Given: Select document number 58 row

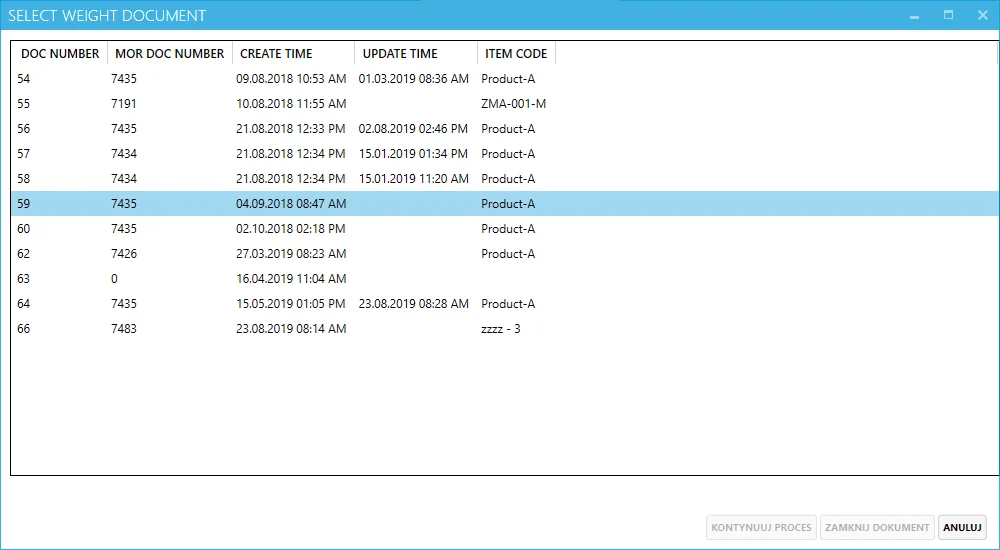Looking at the screenshot, I should click(505, 179).
